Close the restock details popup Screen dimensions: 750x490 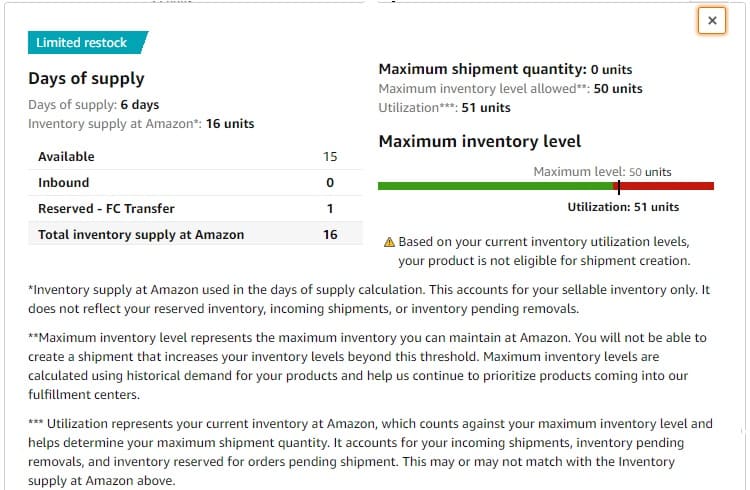click(712, 21)
